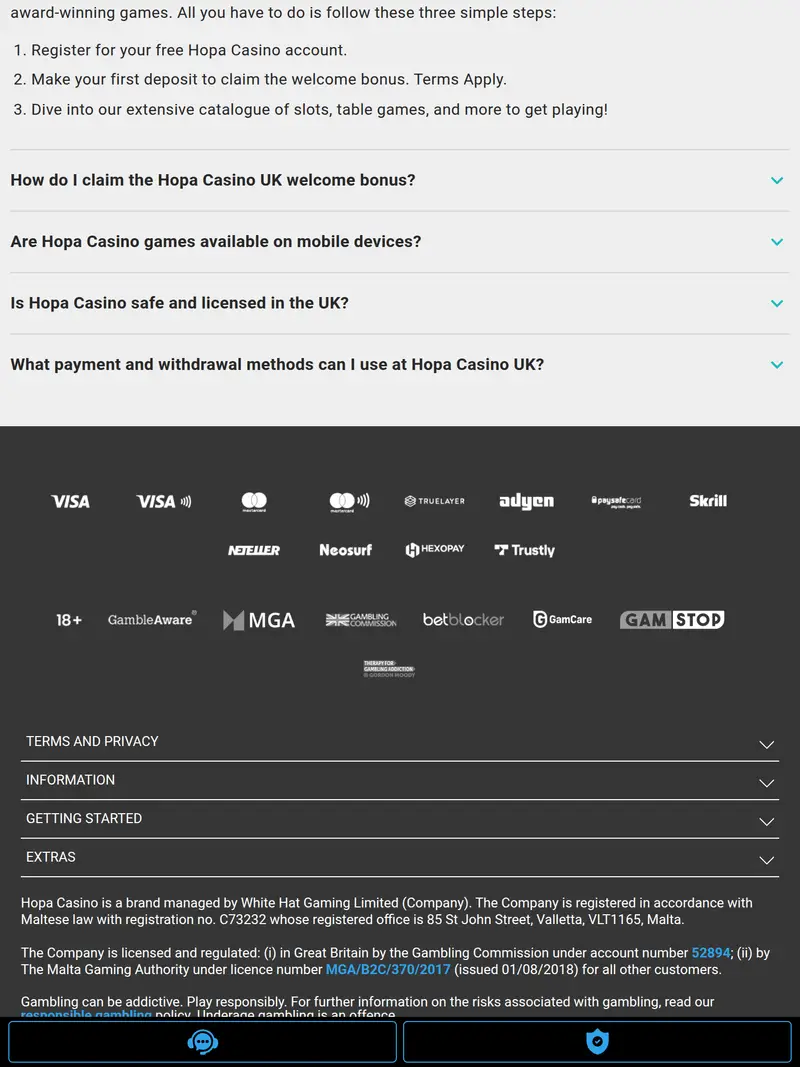800x1067 pixels.
Task: Open the Trustly payment icon
Action: pyautogui.click(x=524, y=549)
